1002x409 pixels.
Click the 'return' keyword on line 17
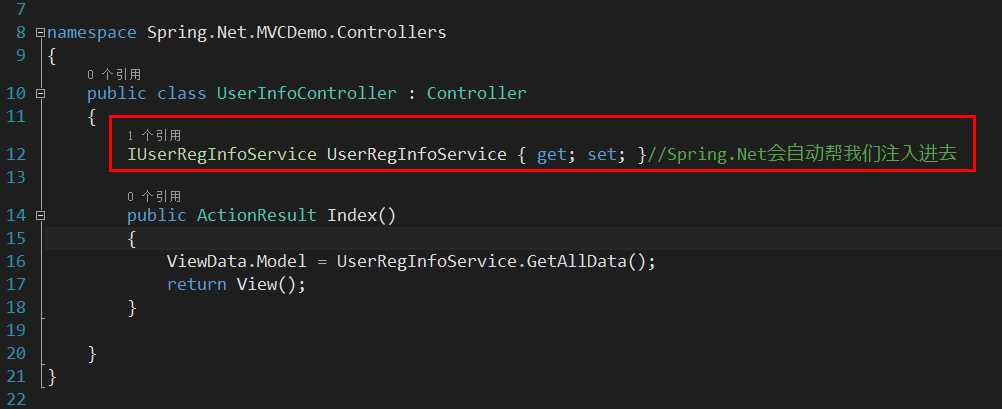click(x=197, y=284)
